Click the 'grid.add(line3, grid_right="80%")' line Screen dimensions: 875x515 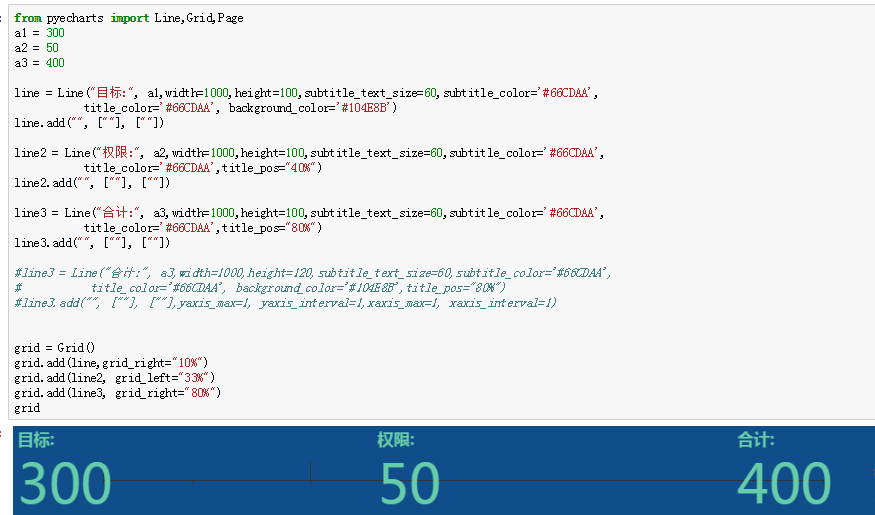[x=118, y=393]
